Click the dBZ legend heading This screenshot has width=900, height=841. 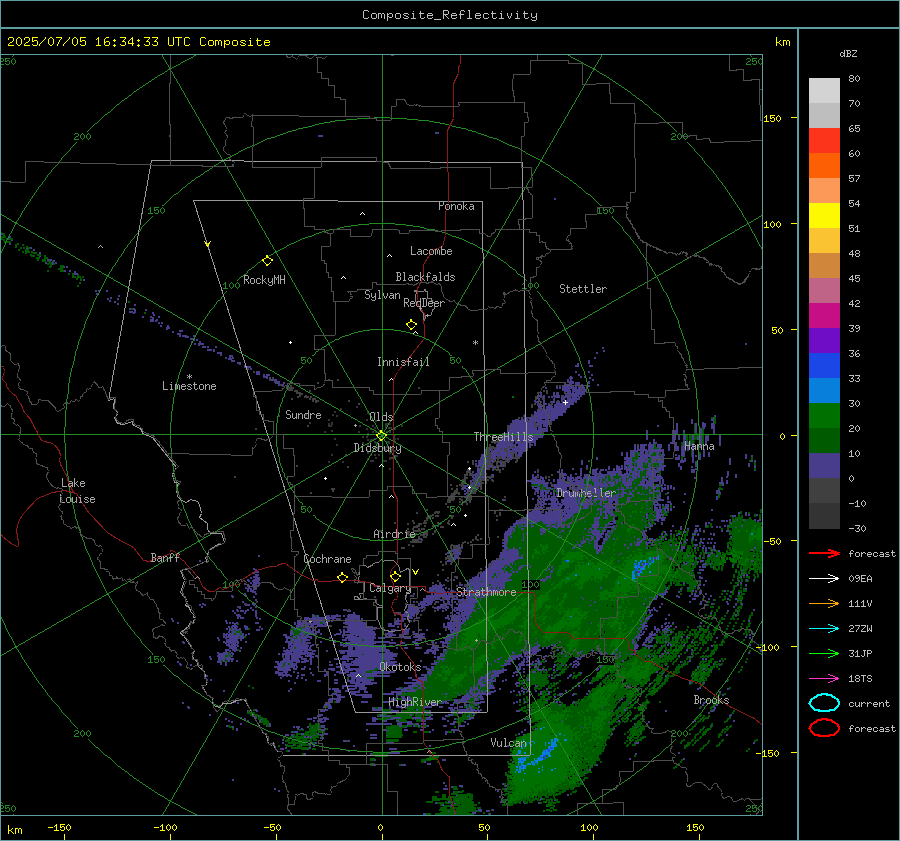tap(848, 53)
